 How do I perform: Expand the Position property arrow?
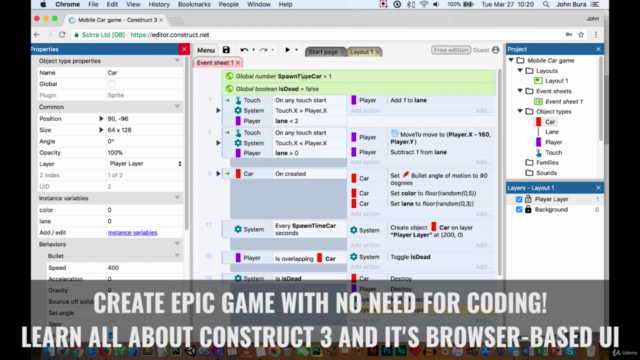101,118
